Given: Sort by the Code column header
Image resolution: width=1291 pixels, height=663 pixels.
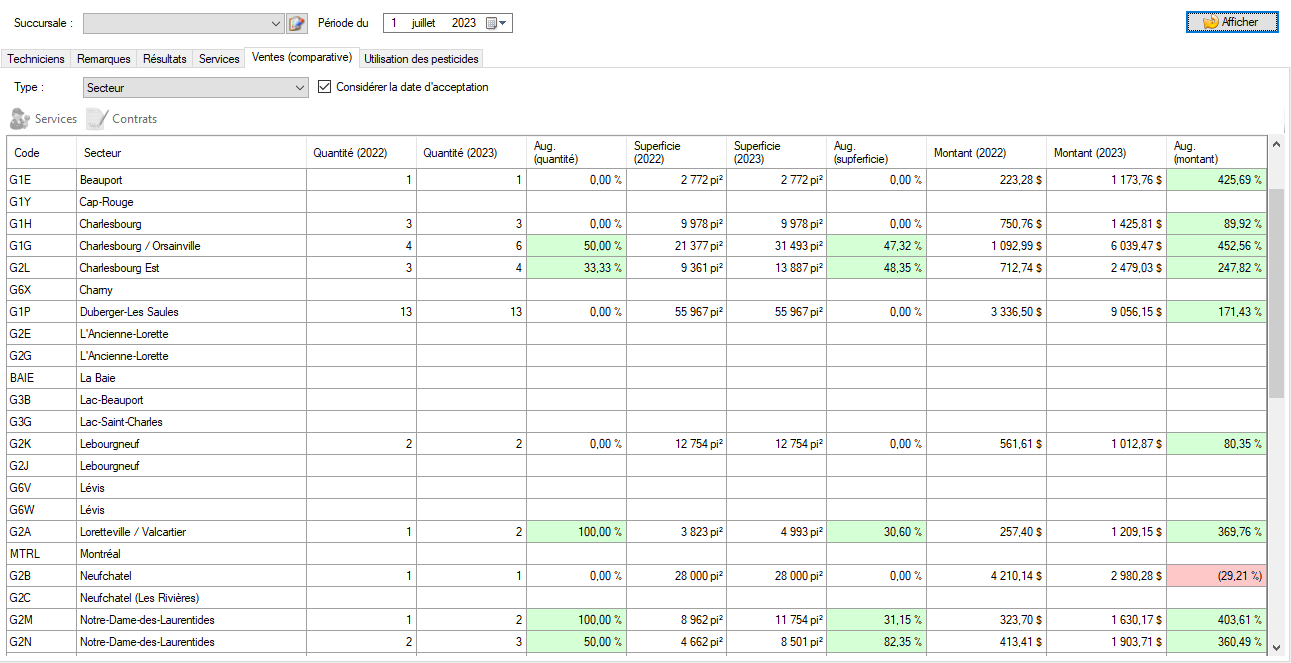Looking at the screenshot, I should (41, 153).
